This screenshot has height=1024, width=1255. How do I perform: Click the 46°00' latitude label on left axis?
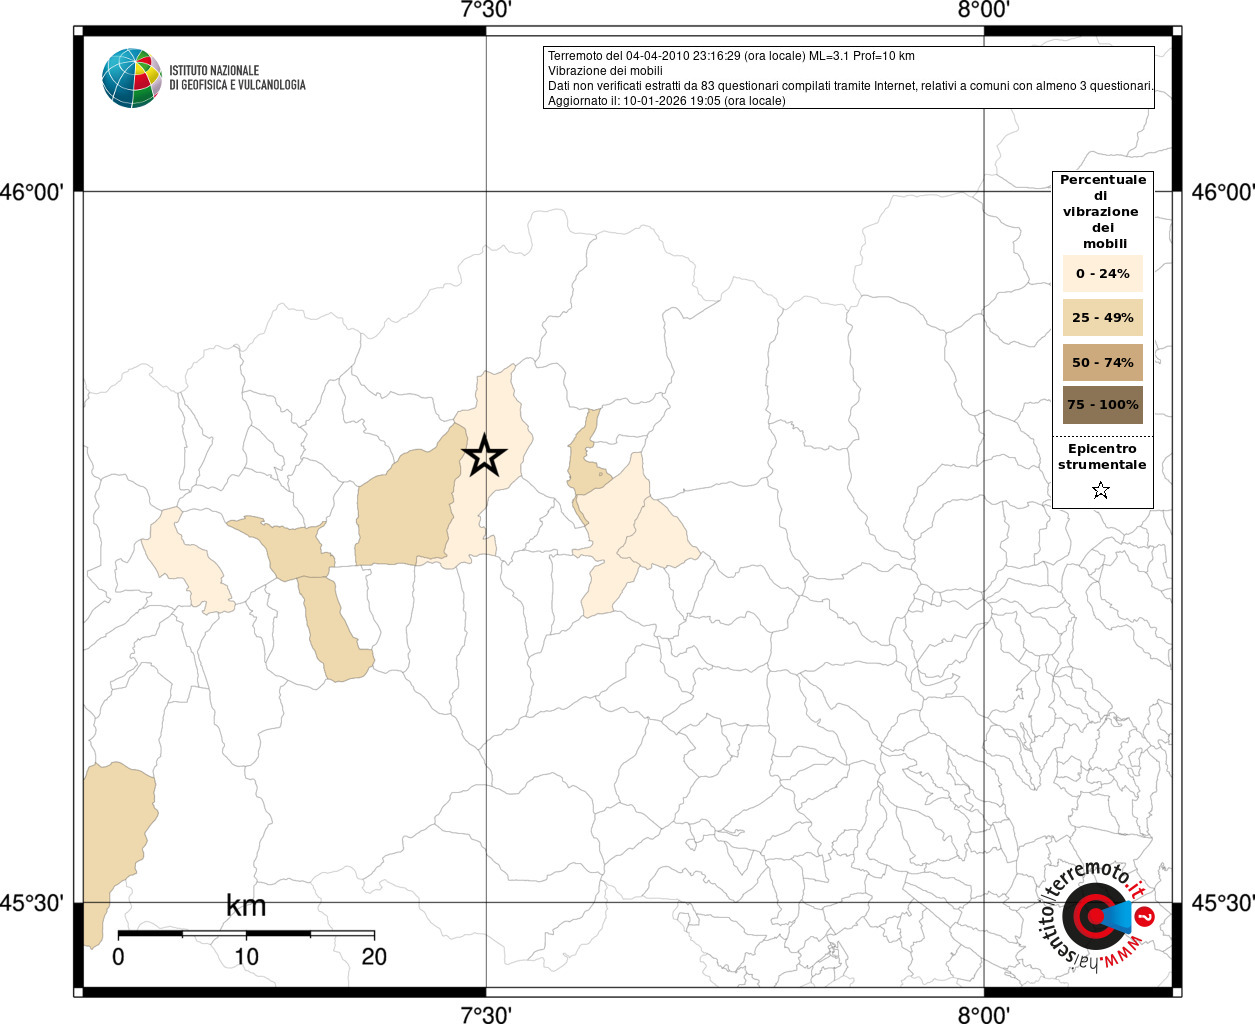point(32,192)
